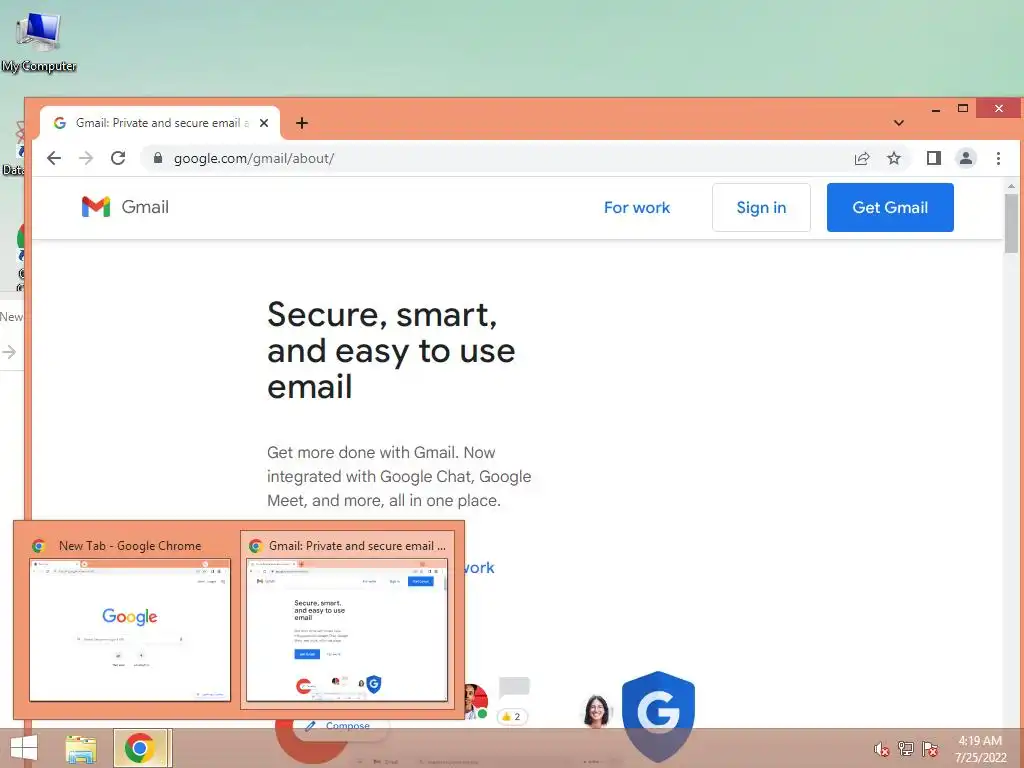Select the My Computer desktop icon
Viewport: 1024px width, 768px height.
(39, 42)
